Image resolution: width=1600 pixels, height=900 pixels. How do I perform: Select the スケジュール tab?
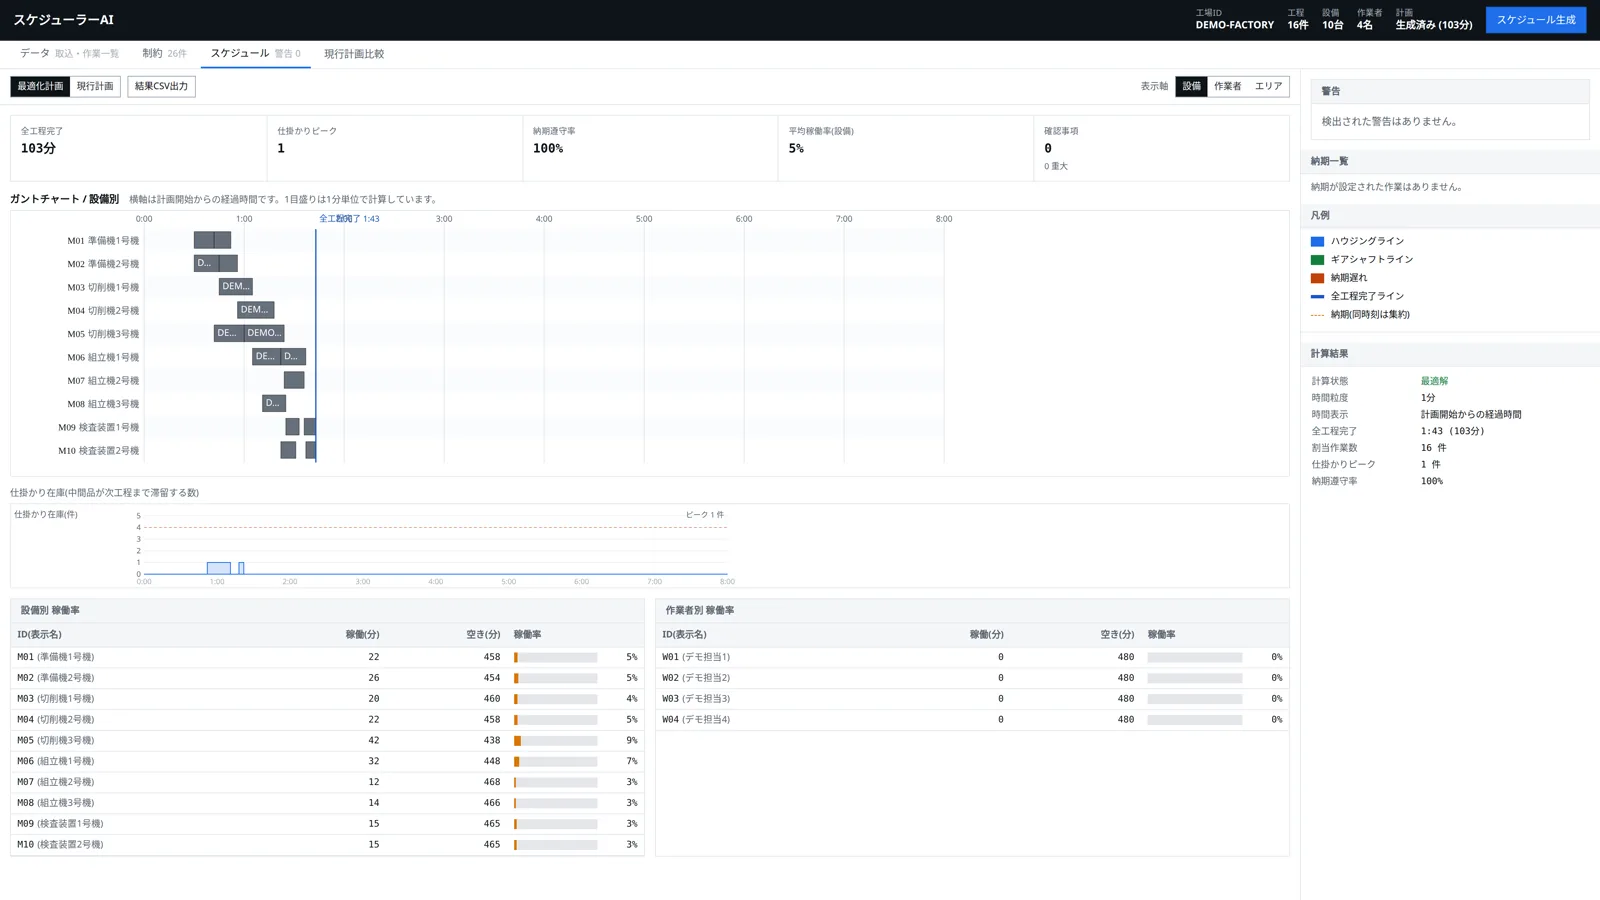(x=255, y=54)
